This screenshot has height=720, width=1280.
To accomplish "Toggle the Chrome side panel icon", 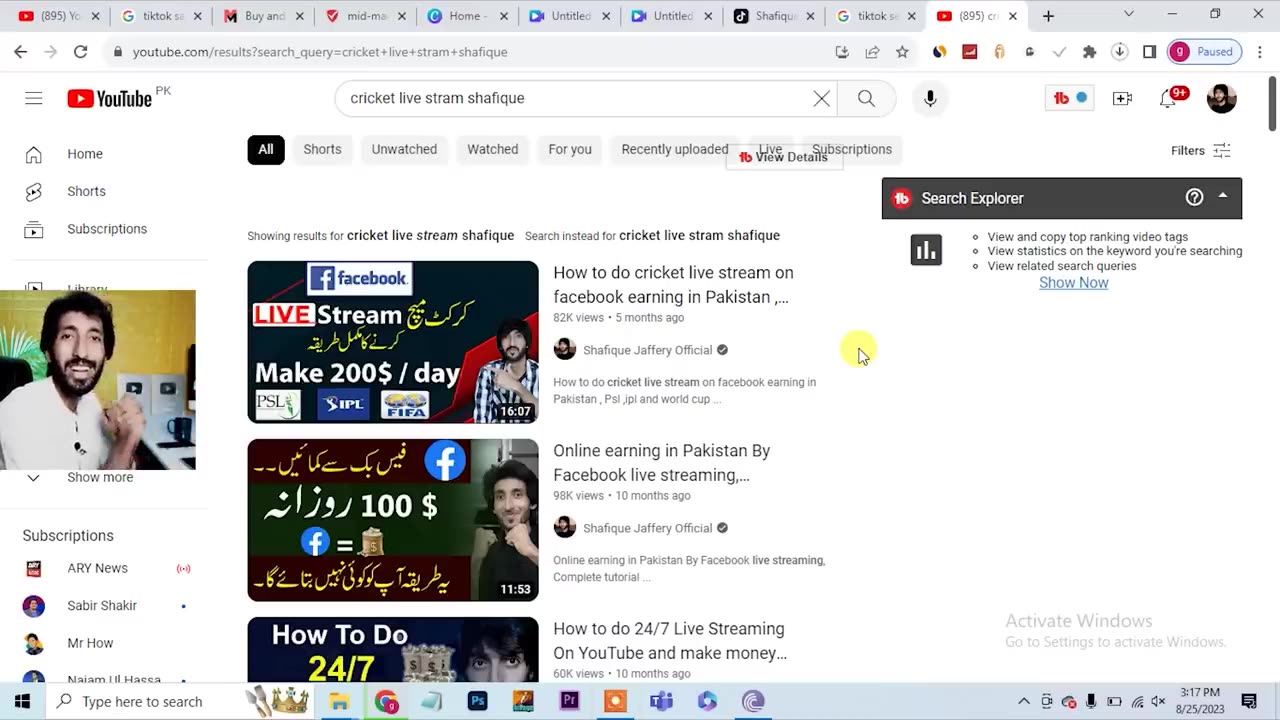I will pyautogui.click(x=1149, y=52).
